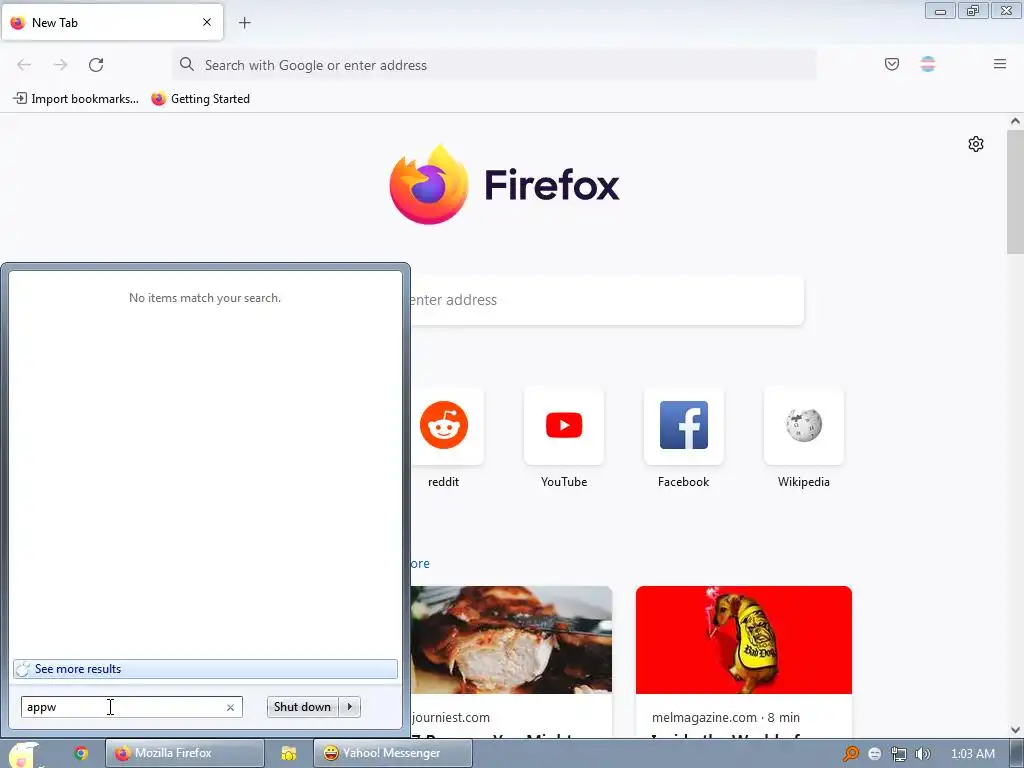The image size is (1024, 768).
Task: Close the New Tab tab
Action: click(207, 22)
